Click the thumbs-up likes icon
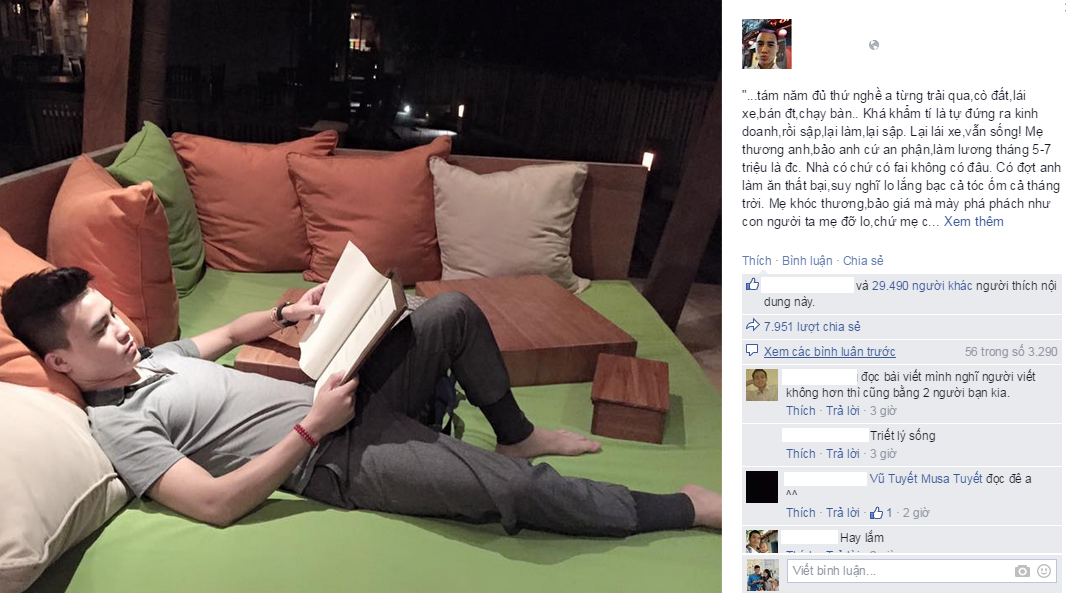1066x593 pixels. pos(752,284)
